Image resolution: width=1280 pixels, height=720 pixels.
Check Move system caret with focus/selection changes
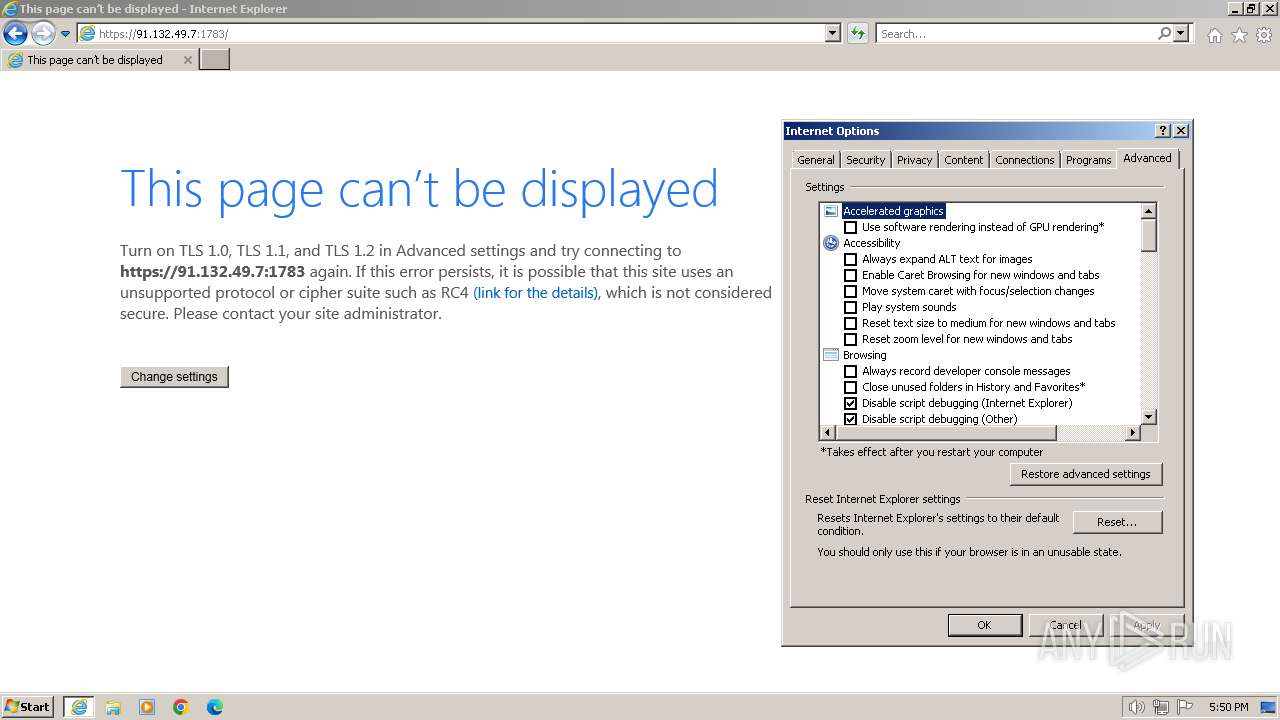[850, 291]
